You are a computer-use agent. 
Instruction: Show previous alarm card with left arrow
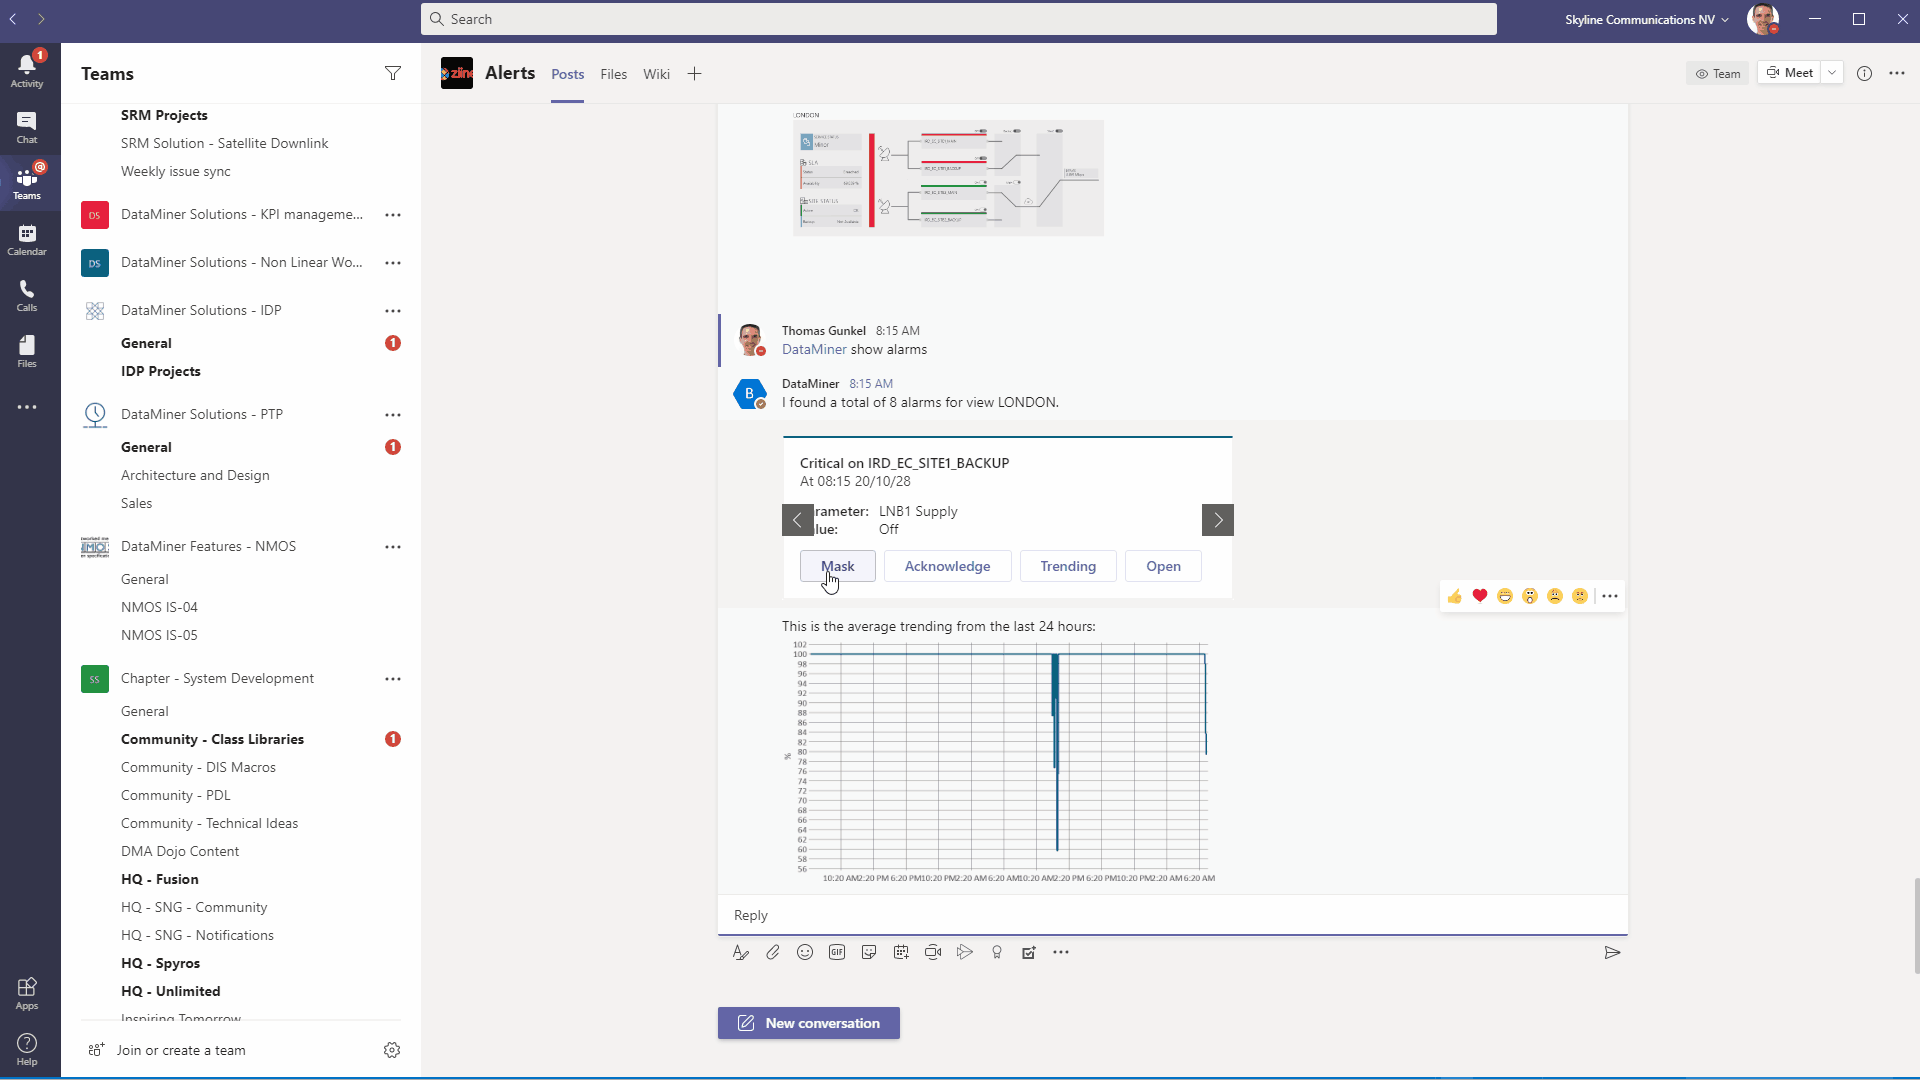tap(797, 520)
